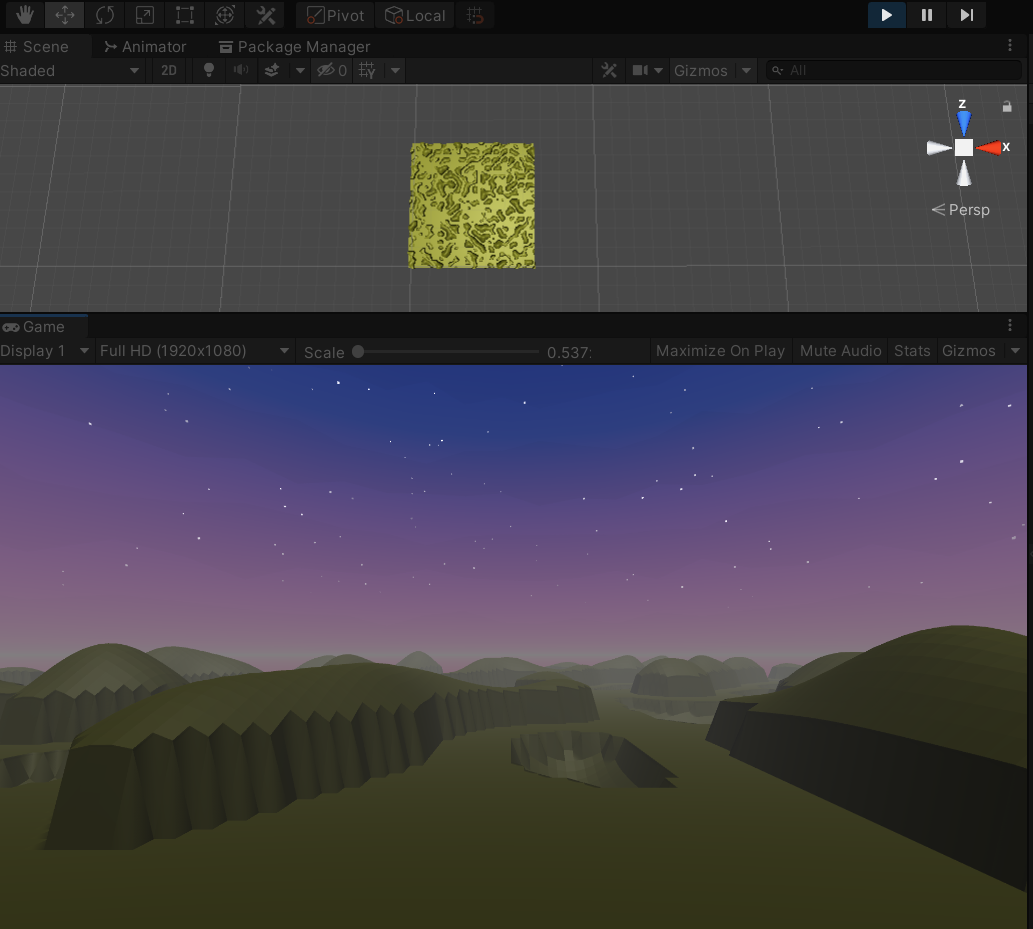
Task: Toggle scene grid visibility icon
Action: [x=368, y=70]
